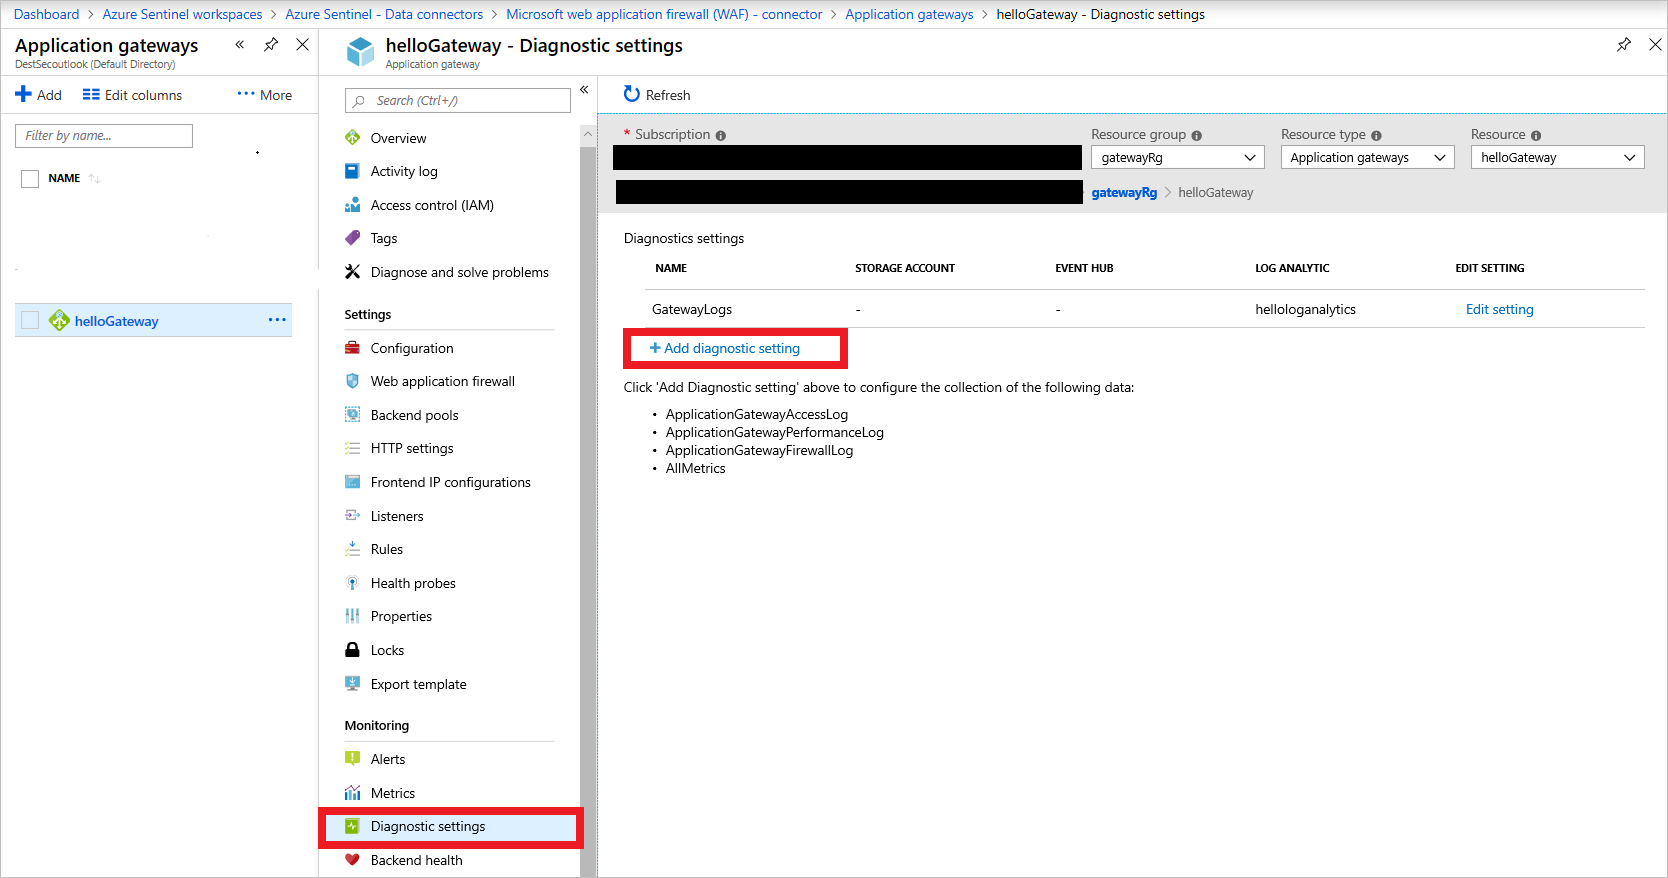Image resolution: width=1668 pixels, height=878 pixels.
Task: Collapse the resource menu sidebar
Action: point(584,90)
